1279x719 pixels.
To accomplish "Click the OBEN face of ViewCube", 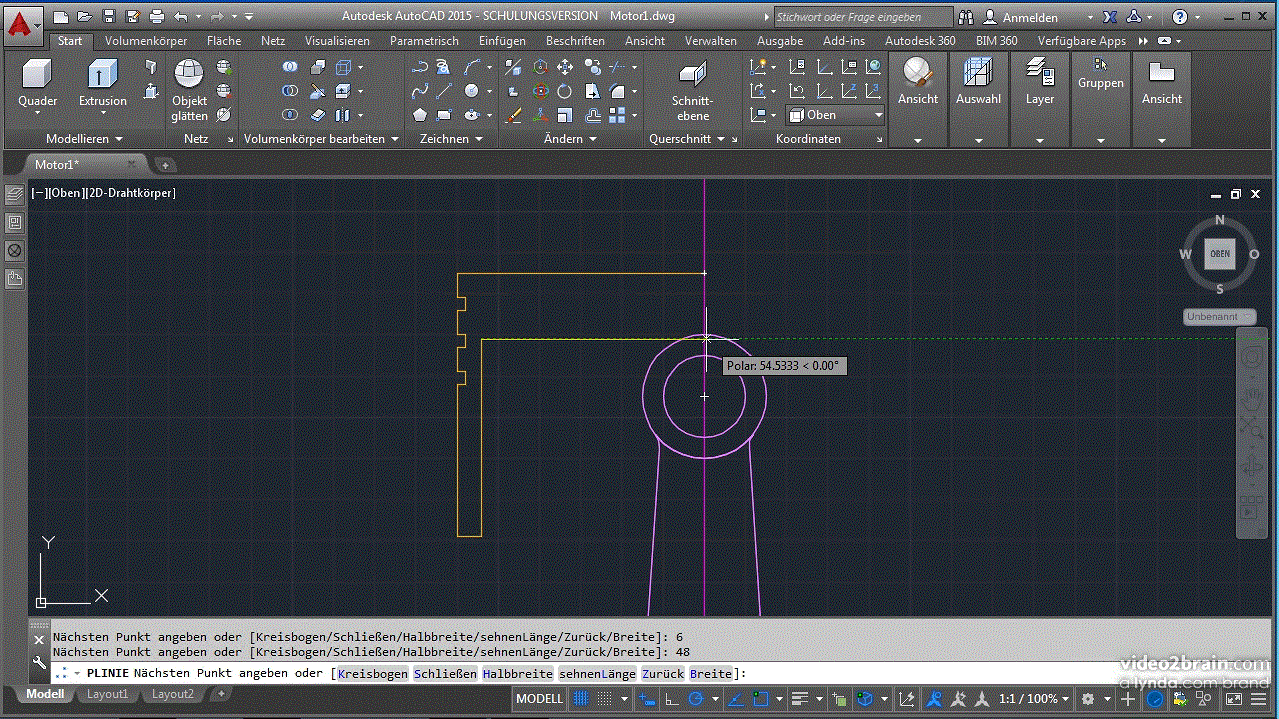I will 1220,254.
